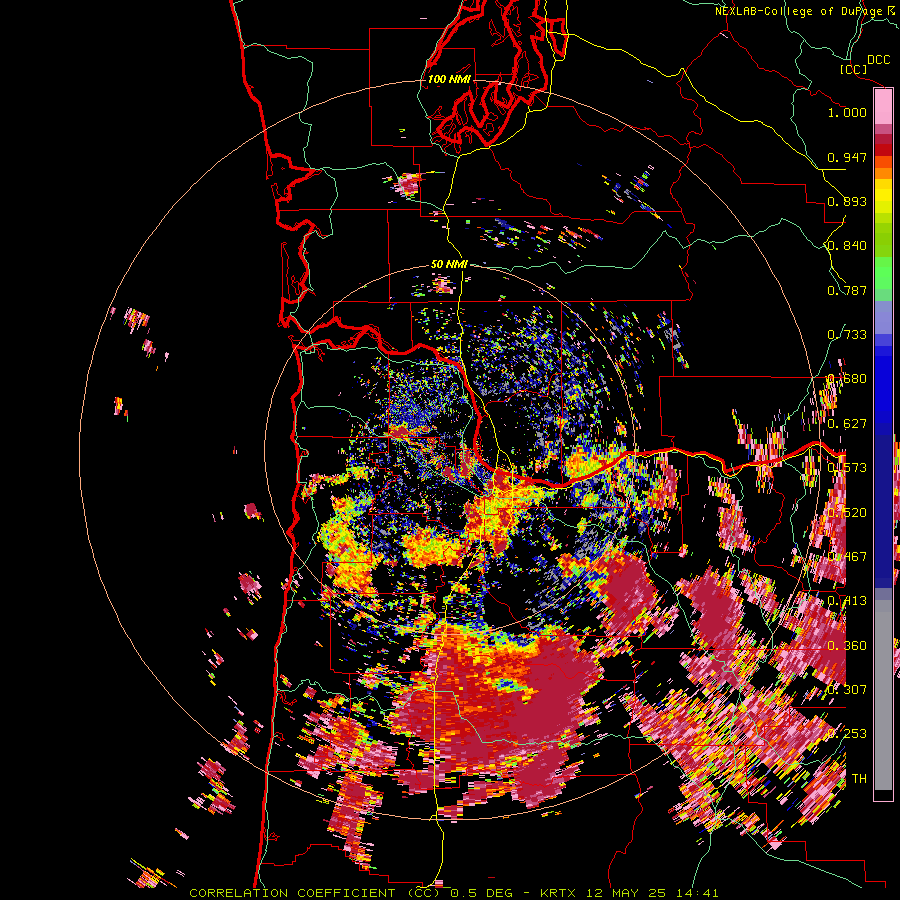
Task: Click the 14:41 timestamp in the caption
Action: point(697,893)
